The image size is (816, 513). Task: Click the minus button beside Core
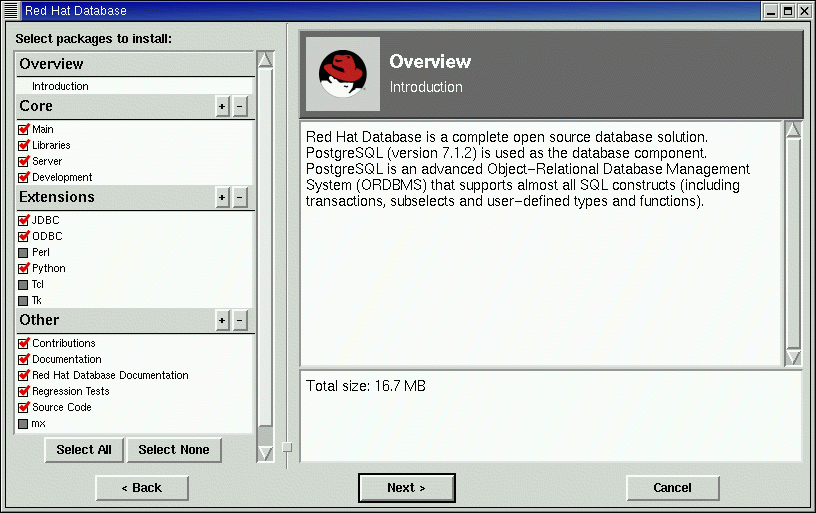[240, 107]
